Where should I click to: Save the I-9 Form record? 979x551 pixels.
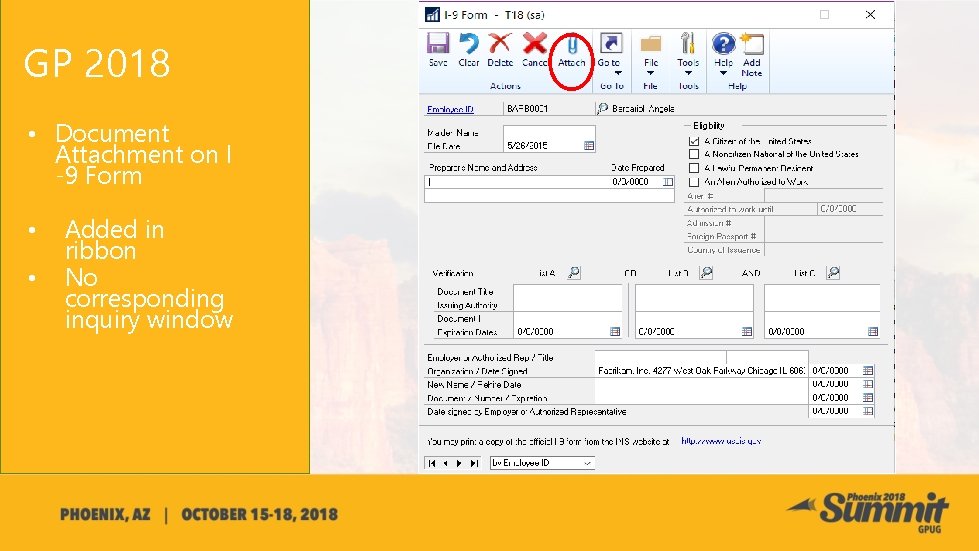438,50
